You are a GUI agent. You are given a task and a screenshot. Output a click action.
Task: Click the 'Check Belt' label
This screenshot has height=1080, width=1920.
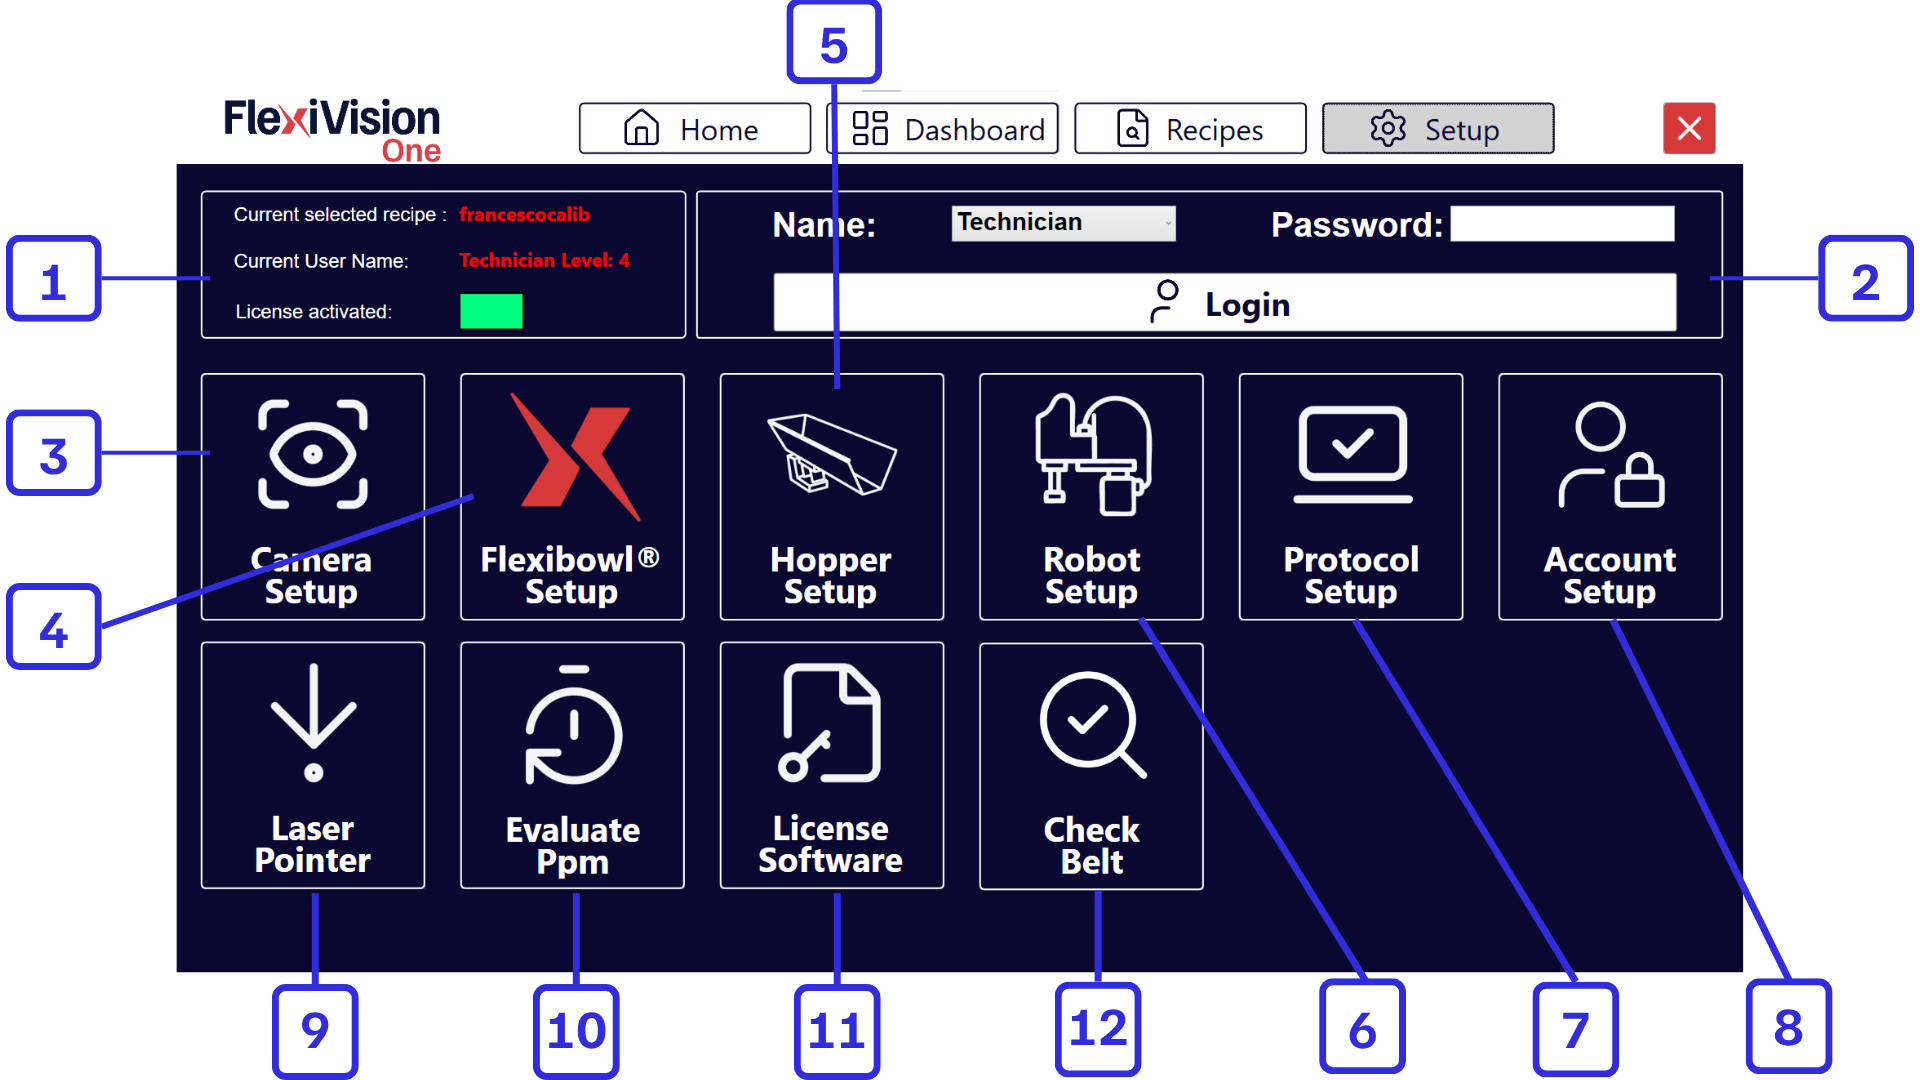click(x=1091, y=846)
